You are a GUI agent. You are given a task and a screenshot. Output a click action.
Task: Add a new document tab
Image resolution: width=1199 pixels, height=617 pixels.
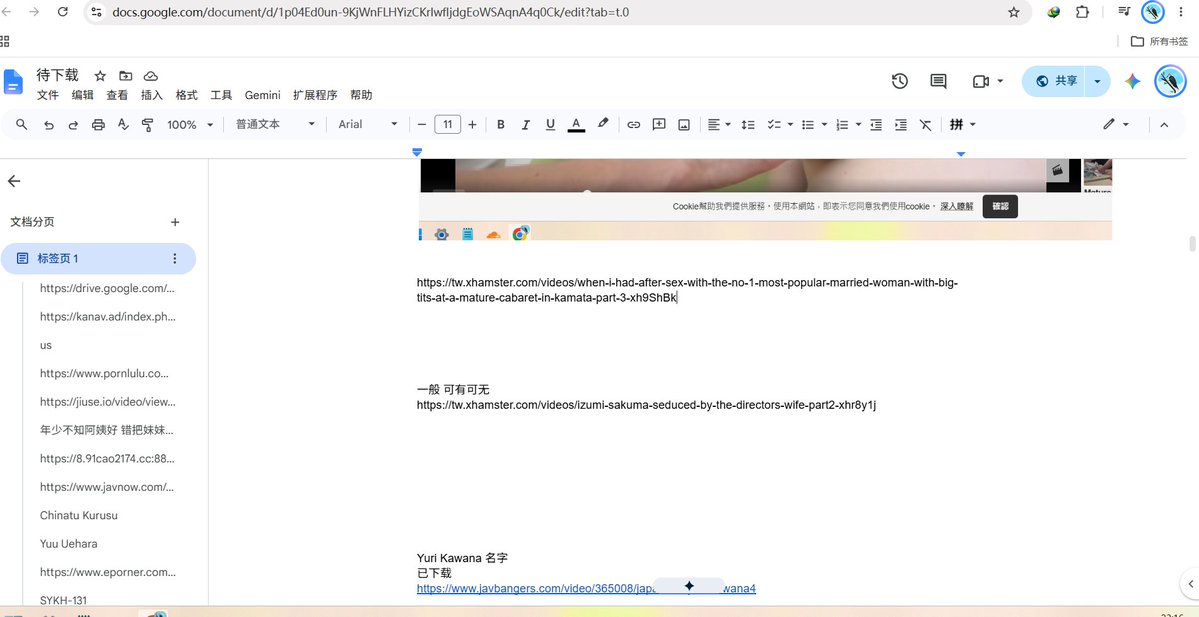(175, 222)
